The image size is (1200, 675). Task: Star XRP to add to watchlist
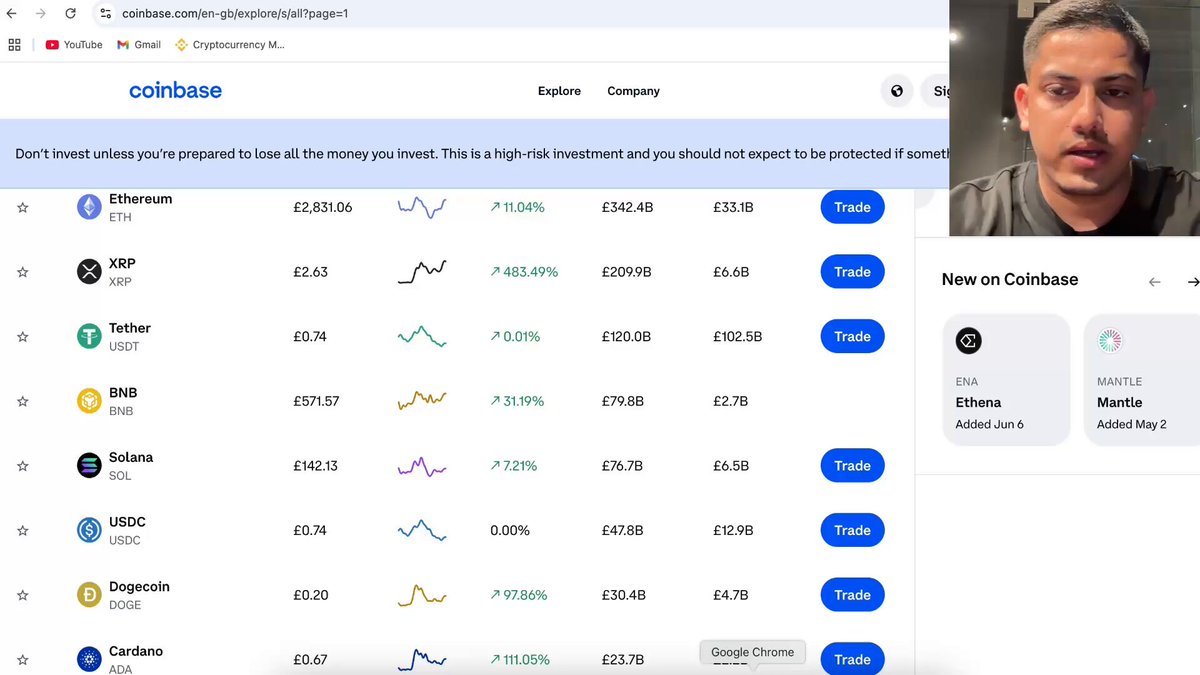(x=22, y=272)
